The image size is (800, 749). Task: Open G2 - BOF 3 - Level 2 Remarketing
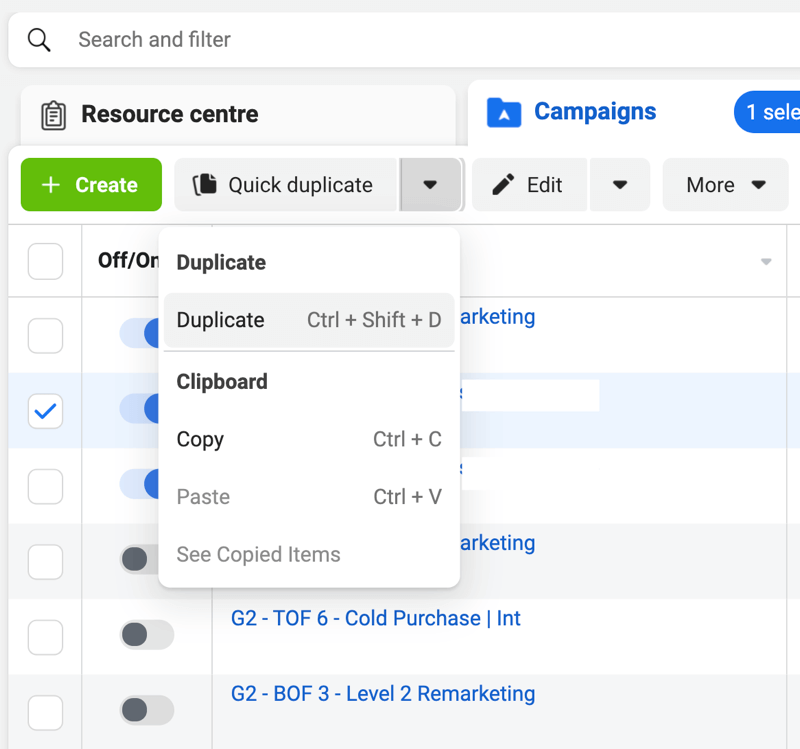coord(382,694)
